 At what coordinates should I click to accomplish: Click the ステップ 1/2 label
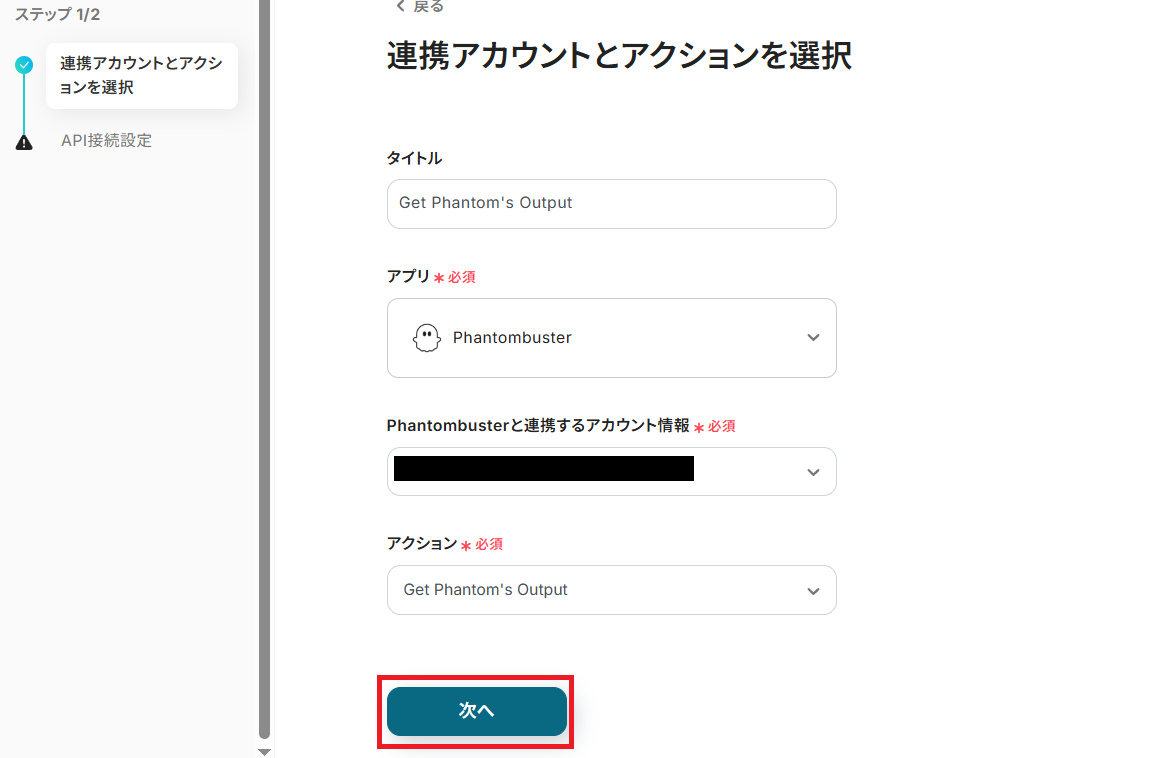point(57,15)
